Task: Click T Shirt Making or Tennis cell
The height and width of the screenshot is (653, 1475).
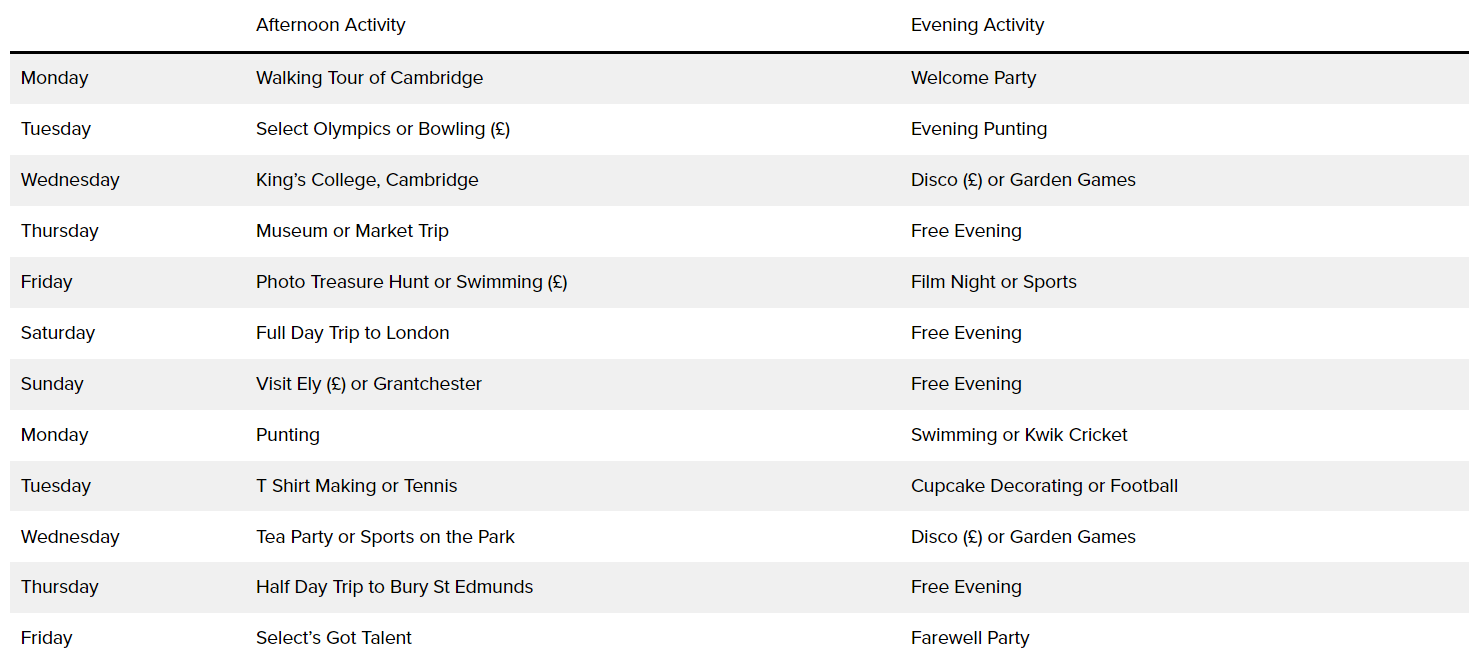Action: tap(356, 486)
